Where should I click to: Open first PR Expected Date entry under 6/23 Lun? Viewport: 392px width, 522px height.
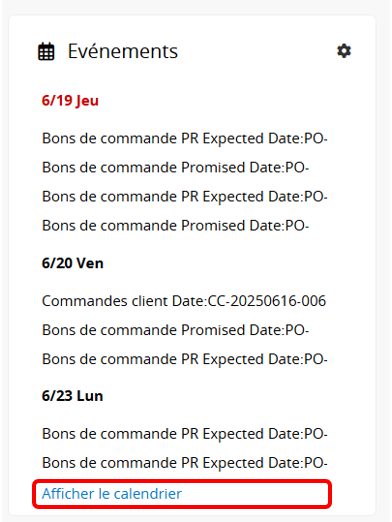pyautogui.click(x=185, y=434)
